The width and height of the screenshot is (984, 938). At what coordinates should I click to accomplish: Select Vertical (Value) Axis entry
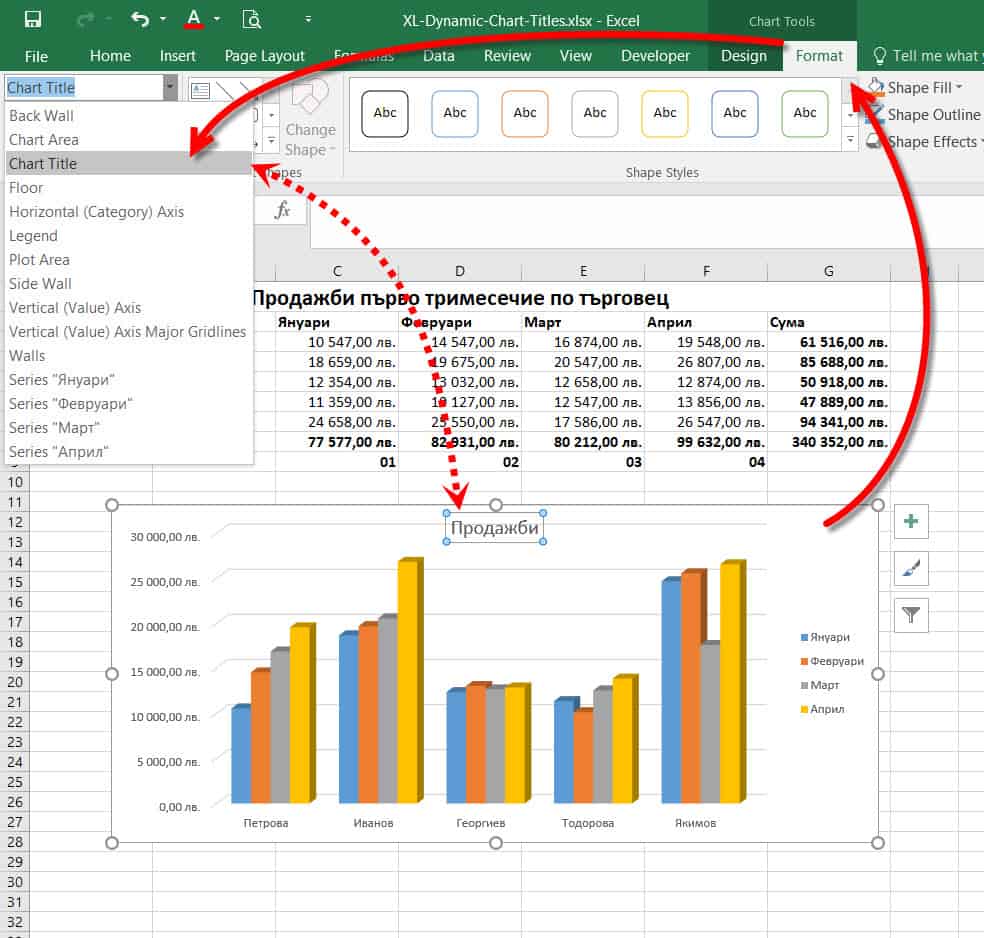coord(129,307)
